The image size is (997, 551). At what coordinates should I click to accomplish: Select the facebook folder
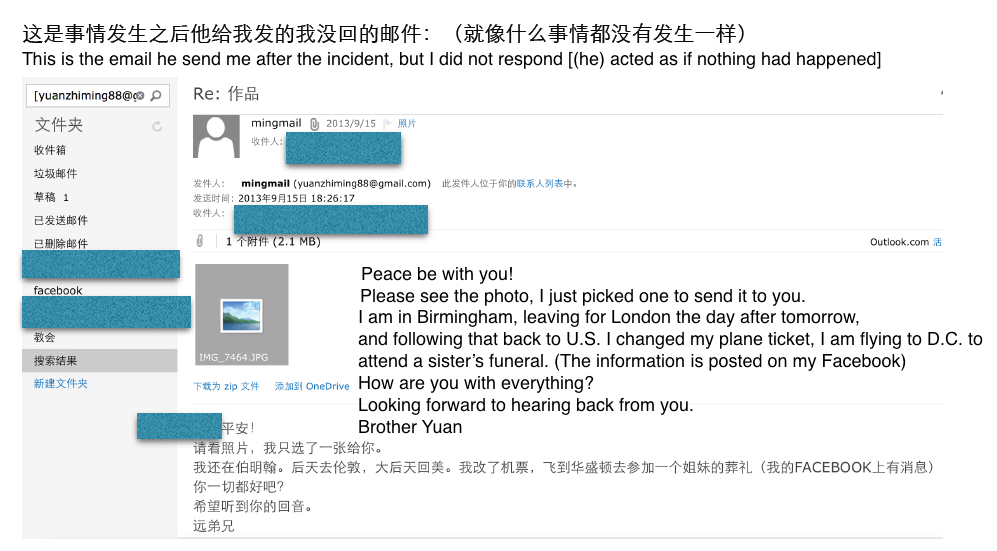(x=58, y=290)
